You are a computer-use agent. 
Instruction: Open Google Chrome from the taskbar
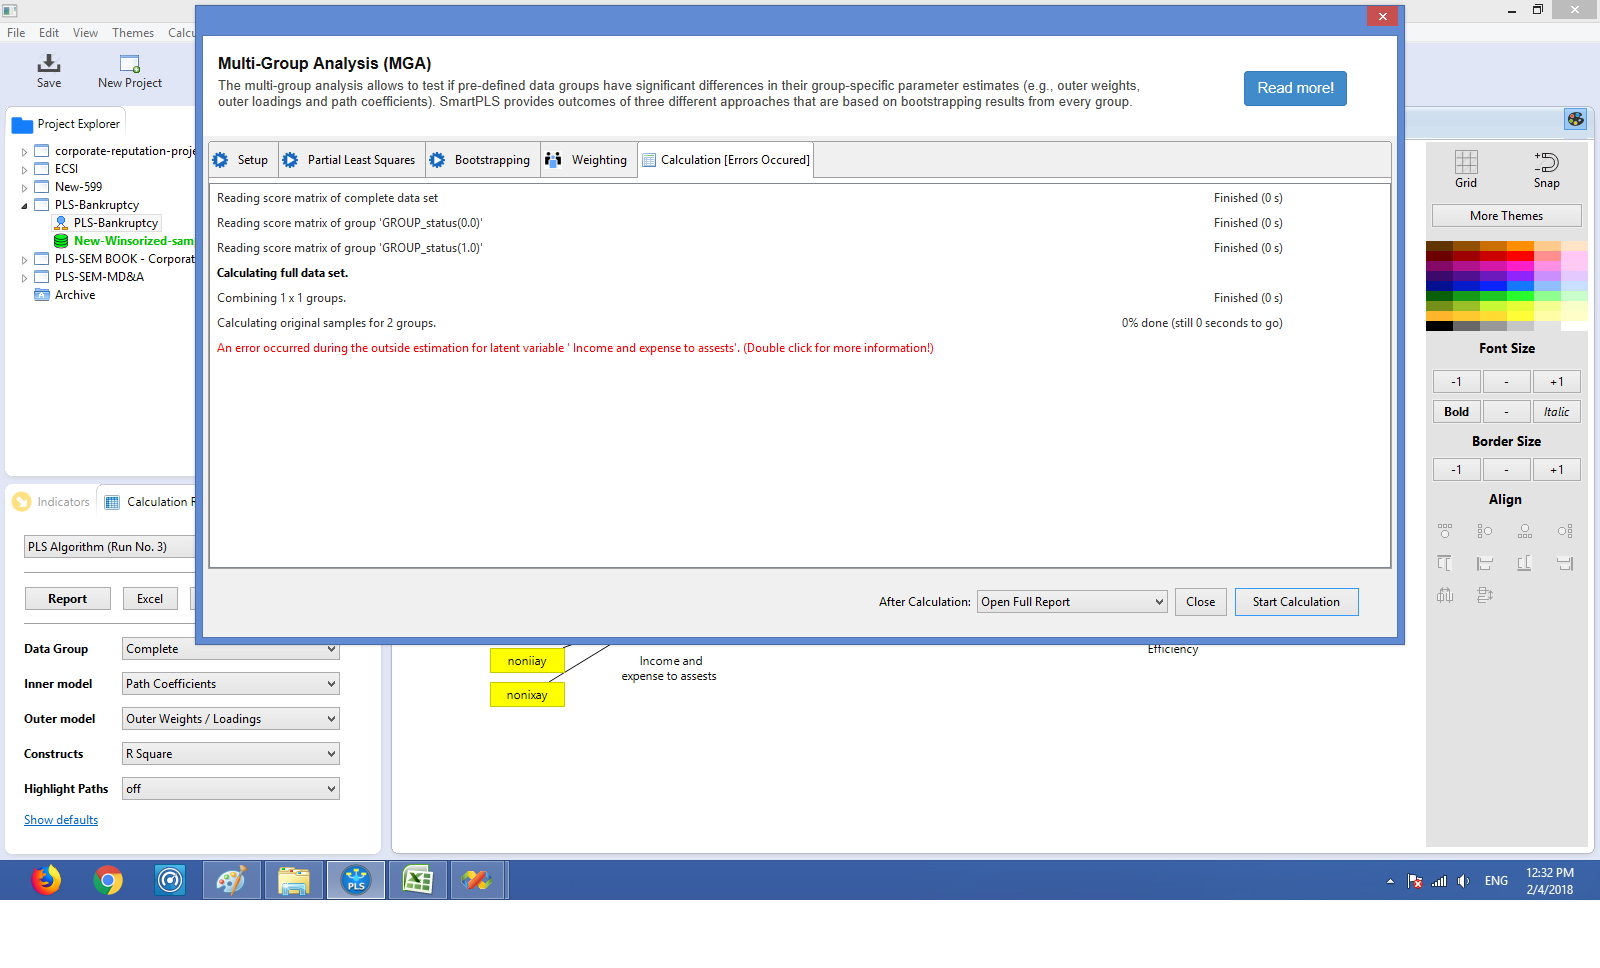click(108, 880)
